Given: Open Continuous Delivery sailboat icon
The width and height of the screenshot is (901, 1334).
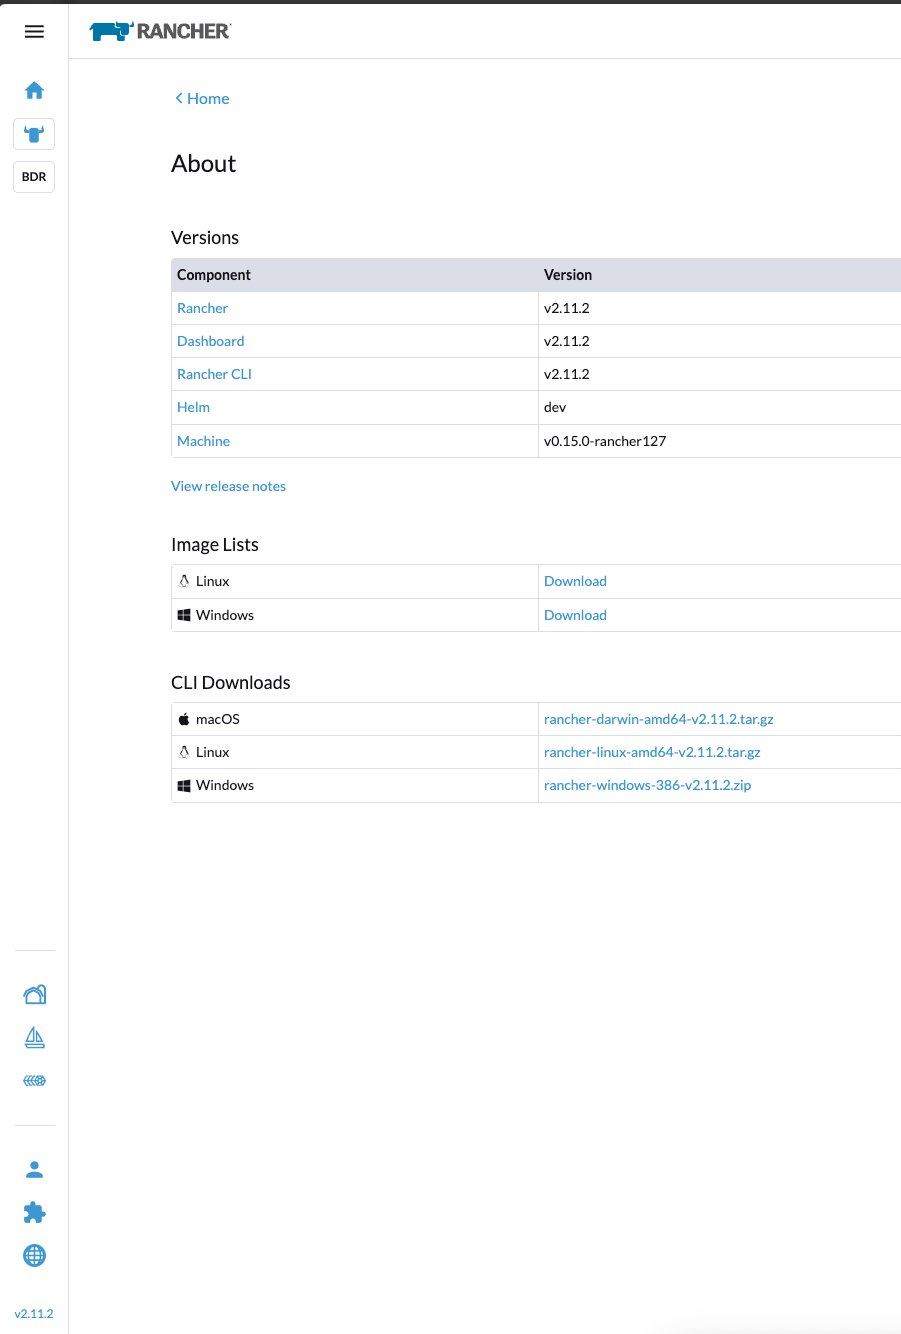Looking at the screenshot, I should click(34, 1037).
